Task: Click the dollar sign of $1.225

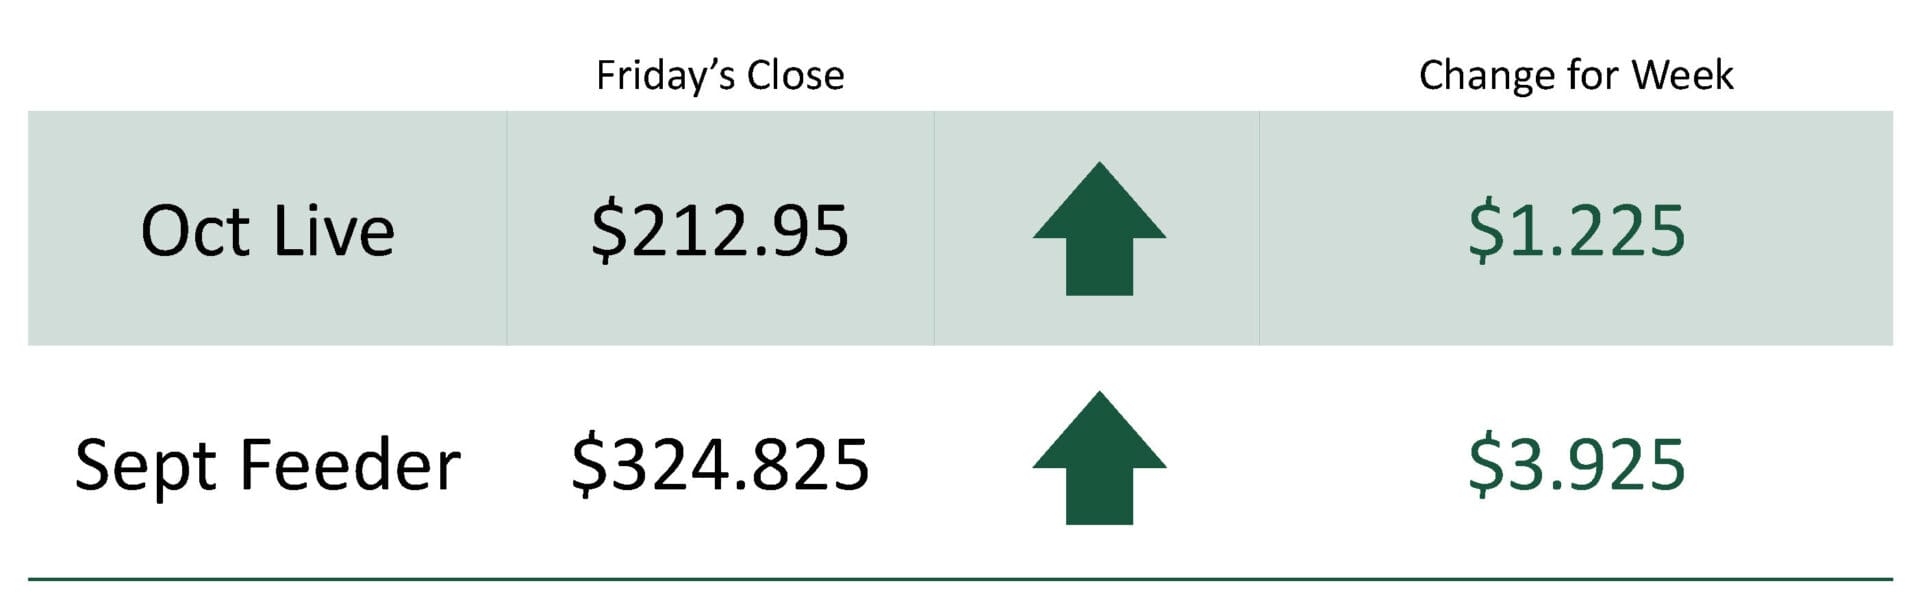Action: click(x=1485, y=231)
